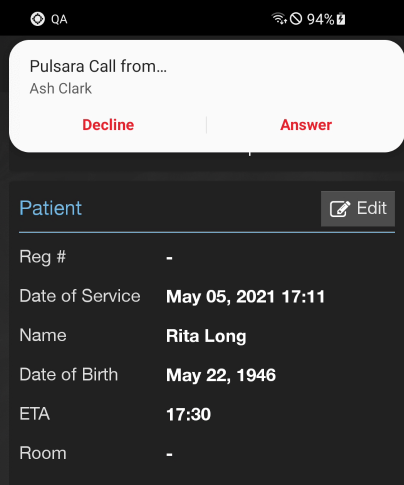Viewport: 404px width, 485px height.
Task: Tap the Pulsara QA status bar icon
Action: (x=38, y=19)
